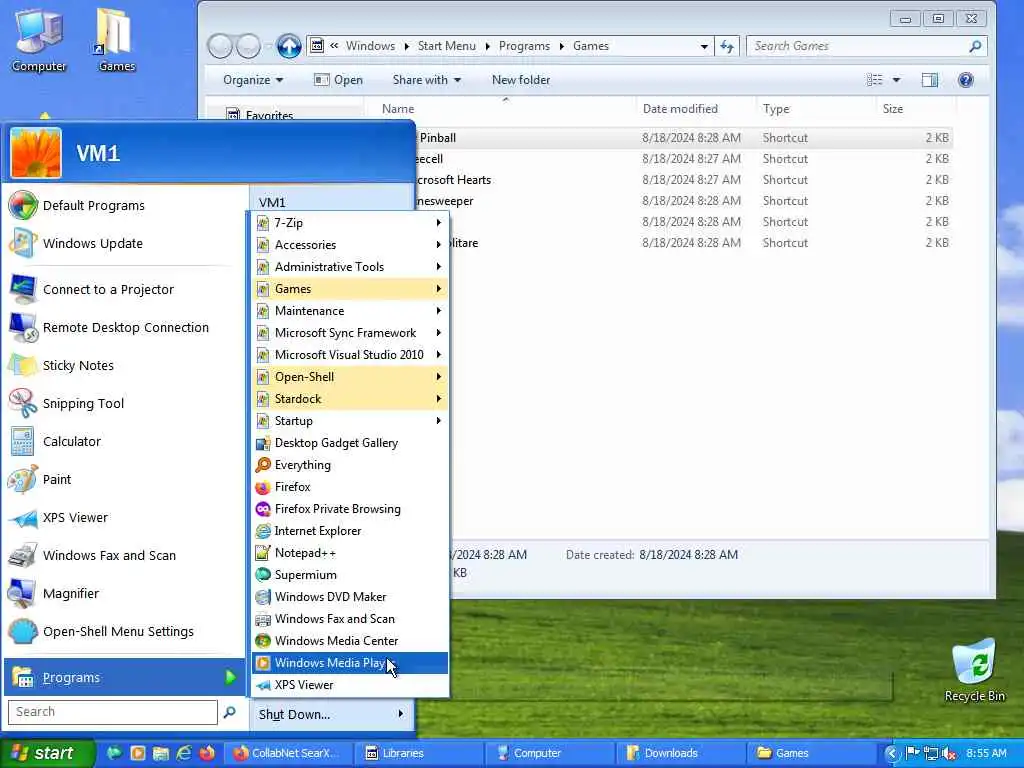Launch Desktop Gadget Gallery
This screenshot has width=1024, height=768.
pos(350,443)
